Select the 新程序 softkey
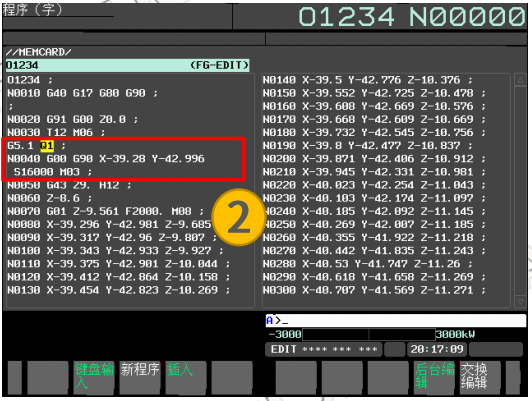The width and height of the screenshot is (532, 401). pos(140,378)
